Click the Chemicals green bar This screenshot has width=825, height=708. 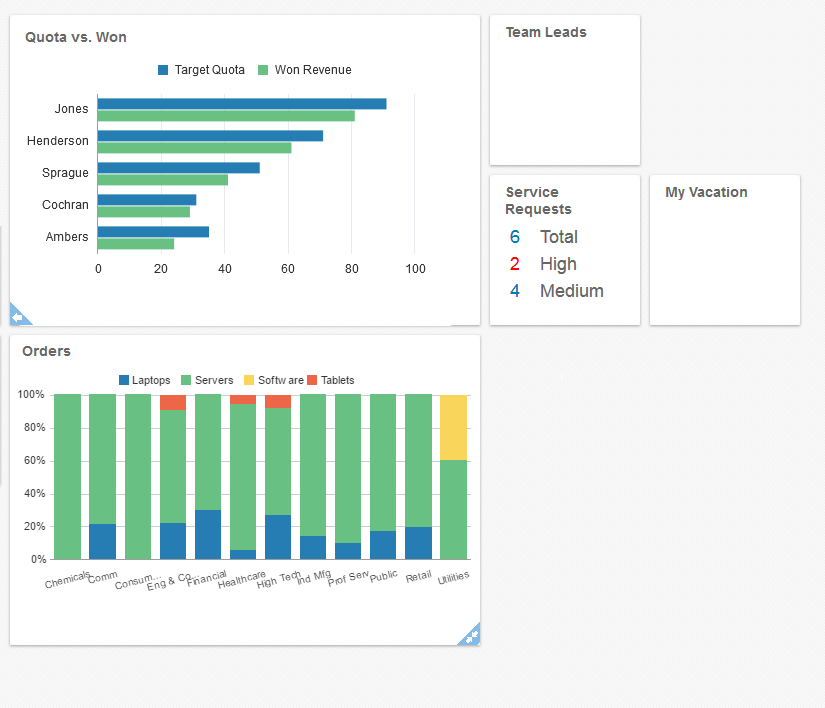coord(67,477)
